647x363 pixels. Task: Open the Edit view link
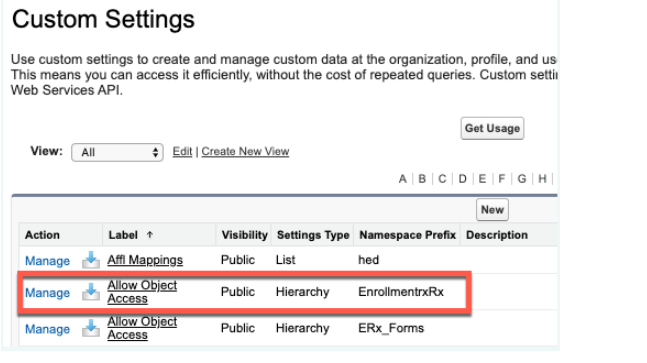click(x=182, y=151)
